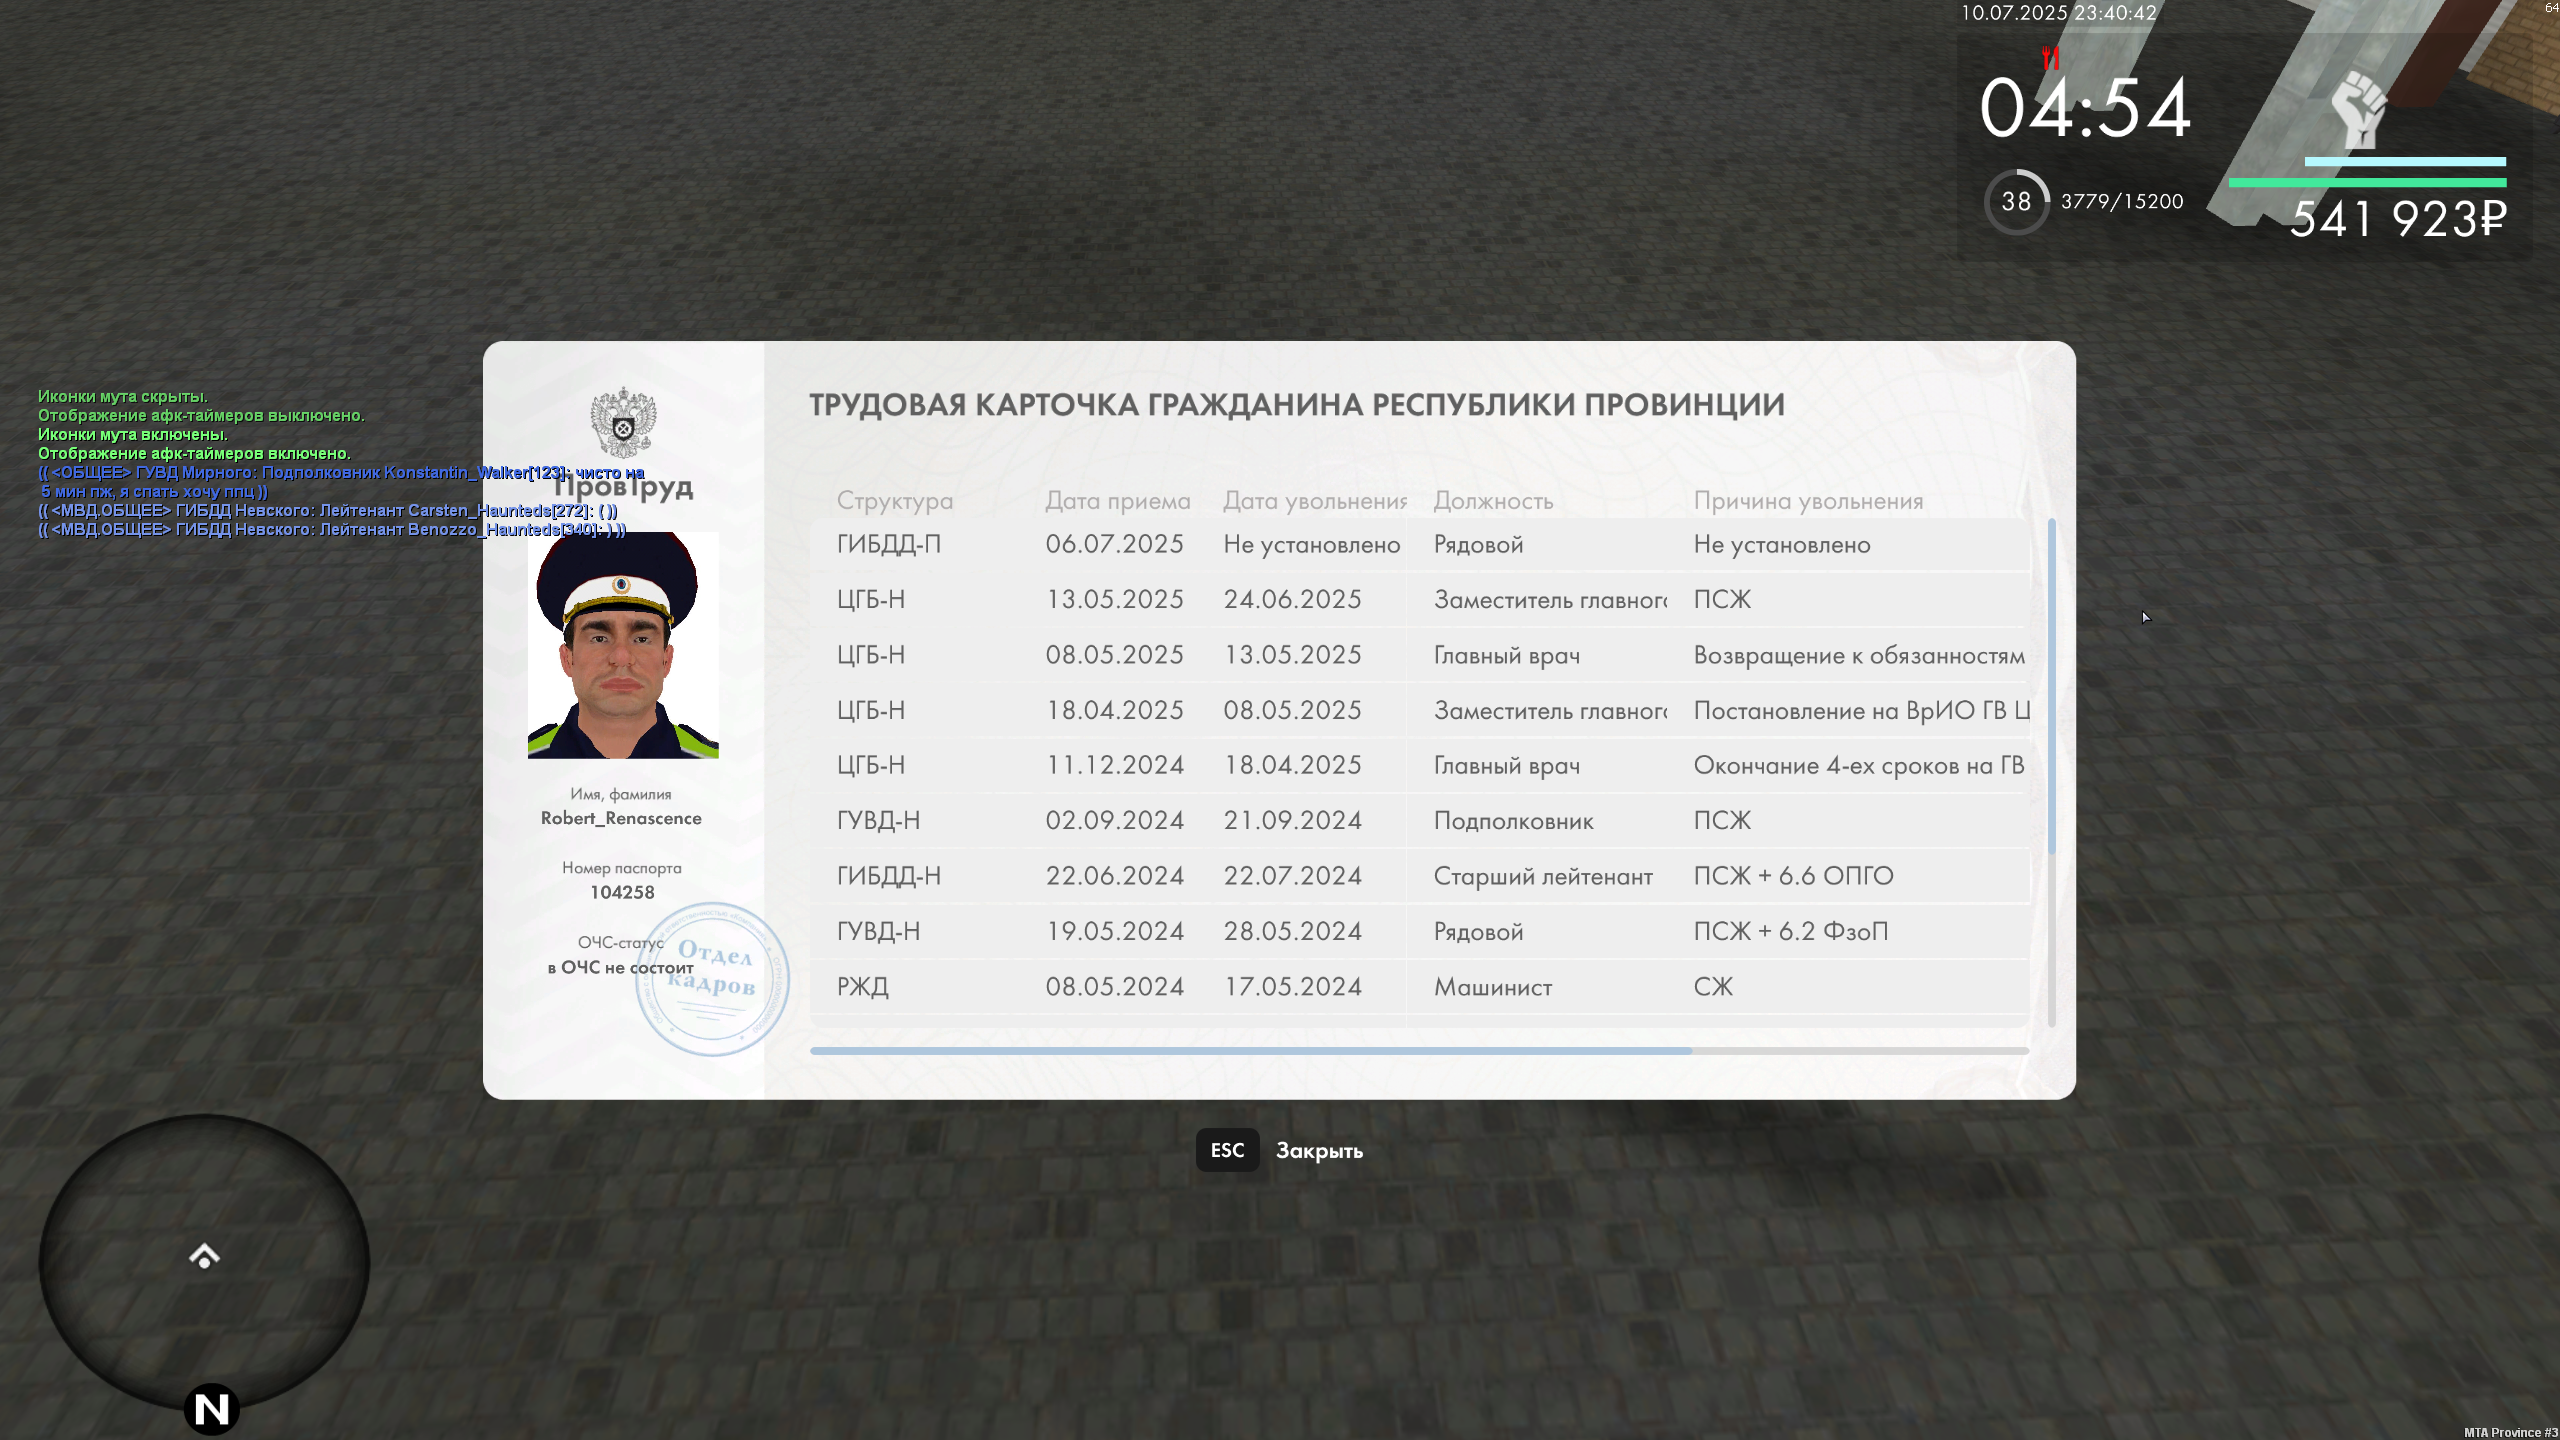
Task: Click the 06.07.2025 hire date
Action: (x=1114, y=544)
